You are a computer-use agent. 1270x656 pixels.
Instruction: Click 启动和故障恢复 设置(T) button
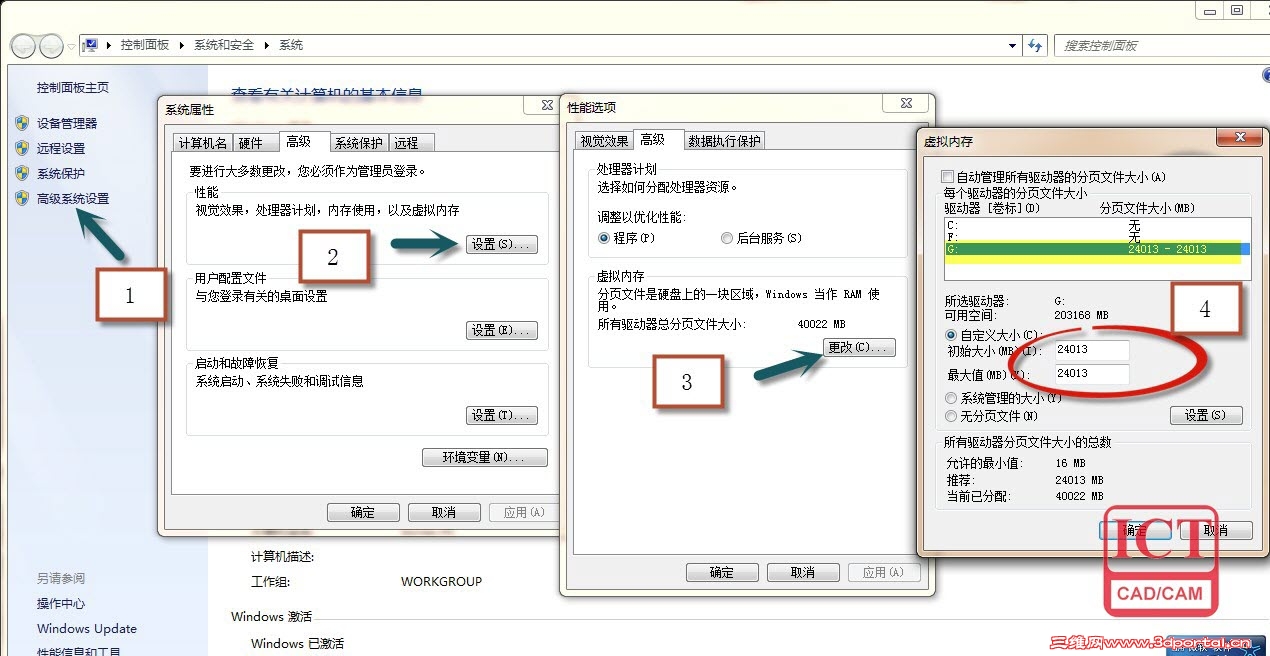(502, 415)
